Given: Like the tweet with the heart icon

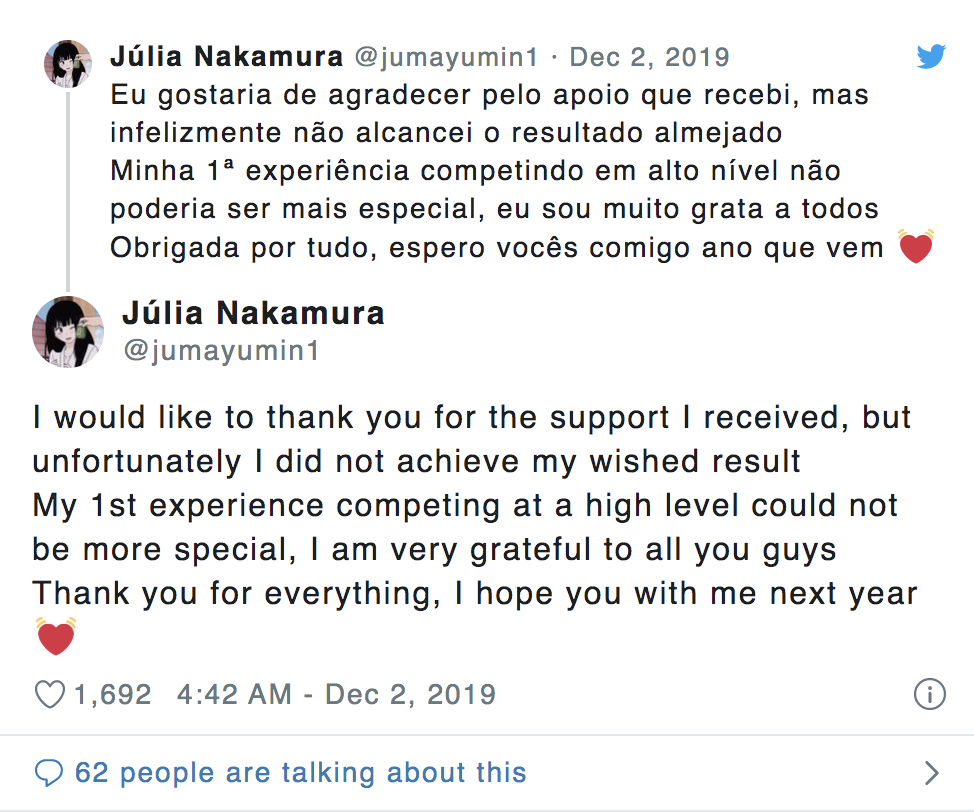Looking at the screenshot, I should [49, 694].
